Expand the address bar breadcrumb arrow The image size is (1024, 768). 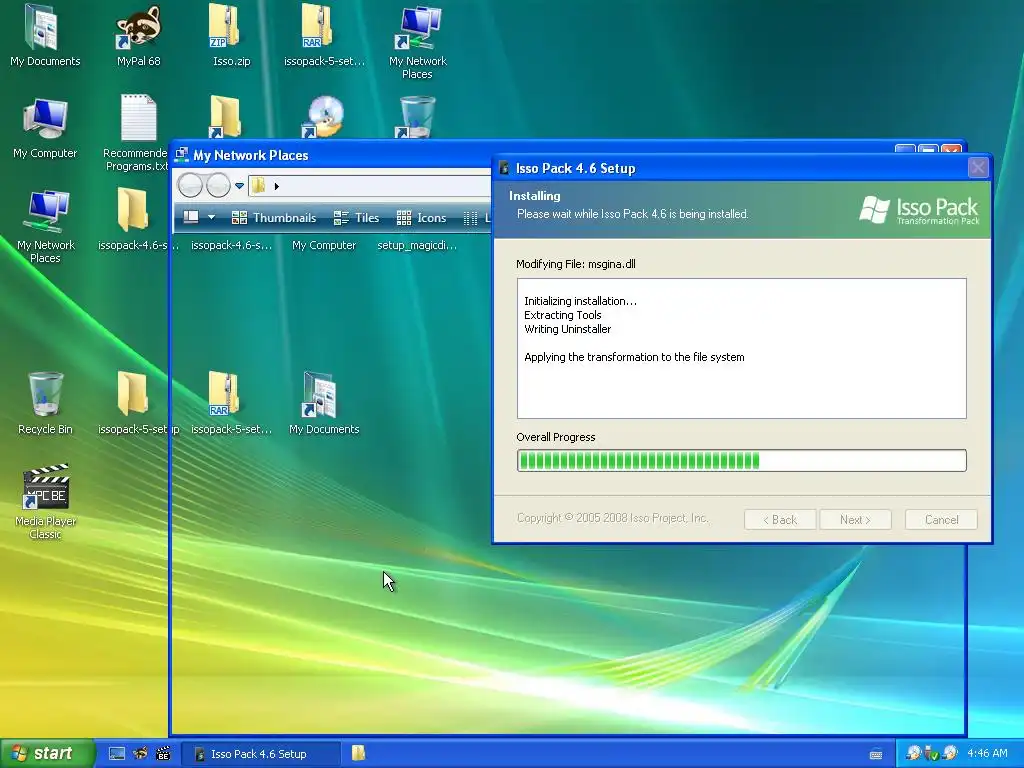click(277, 186)
